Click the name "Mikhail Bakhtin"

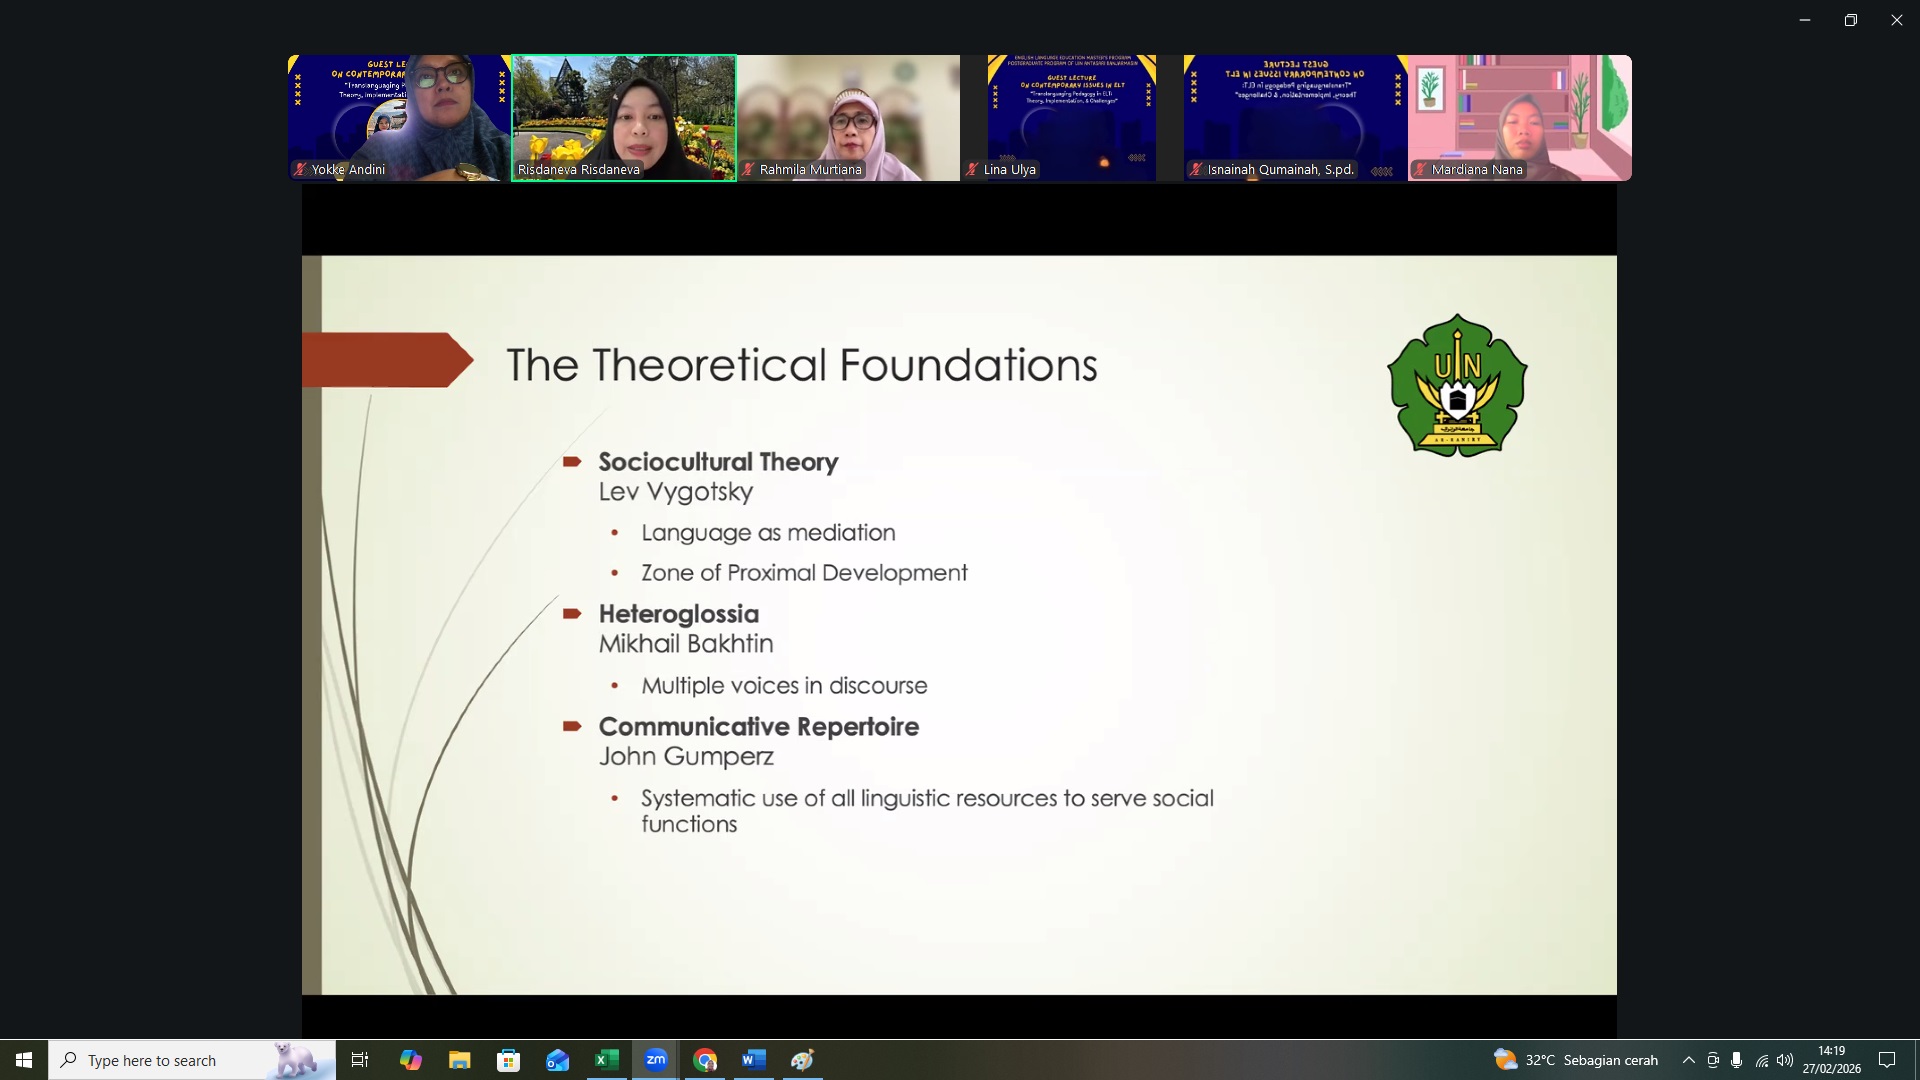(686, 644)
